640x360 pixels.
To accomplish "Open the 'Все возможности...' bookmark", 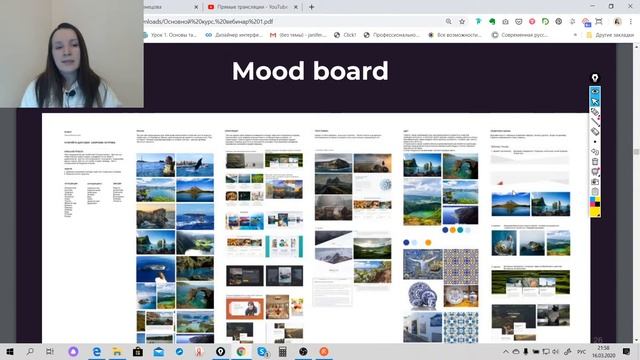I will pyautogui.click(x=455, y=35).
